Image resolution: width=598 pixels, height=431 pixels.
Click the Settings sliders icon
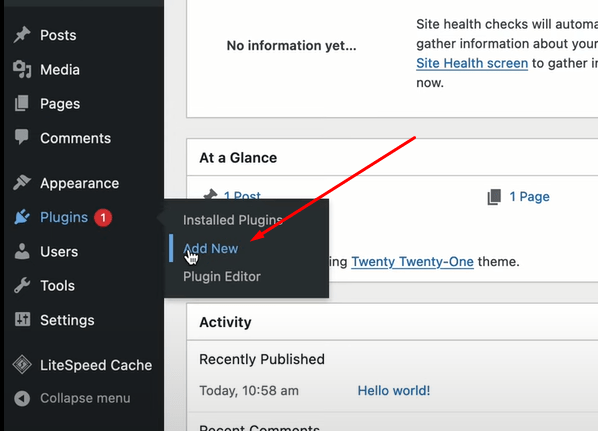22,319
